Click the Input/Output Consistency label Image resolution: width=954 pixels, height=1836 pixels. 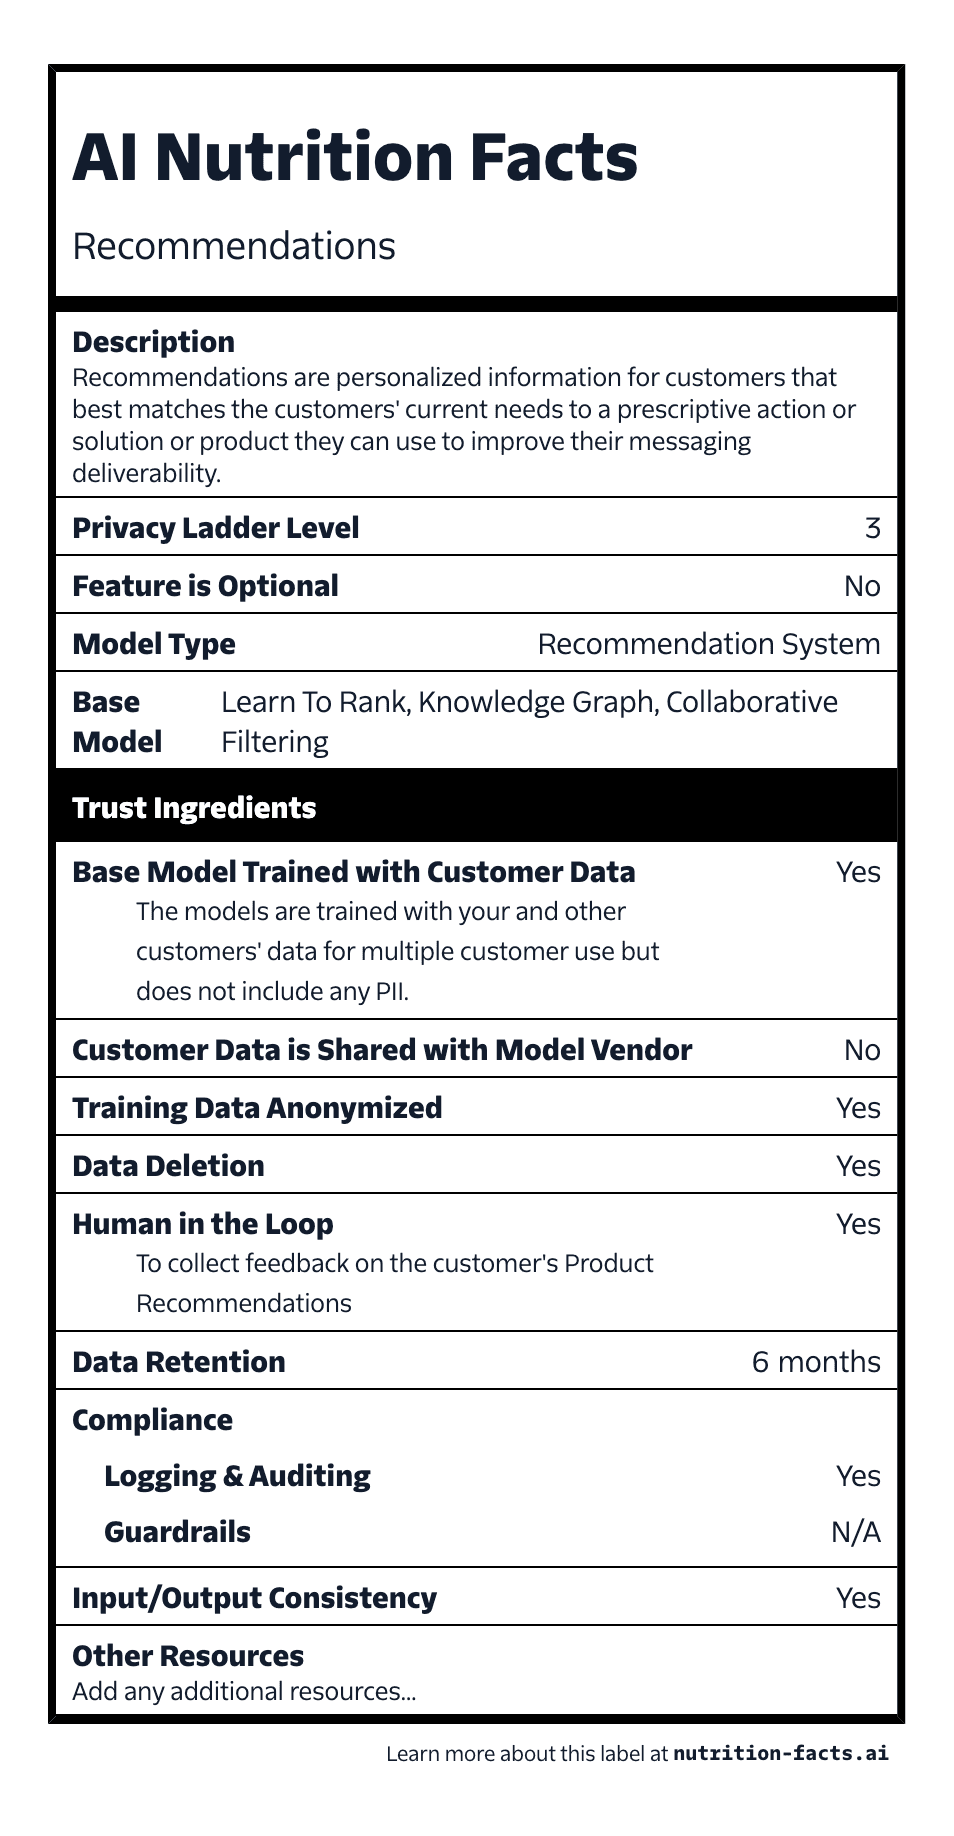click(254, 1598)
